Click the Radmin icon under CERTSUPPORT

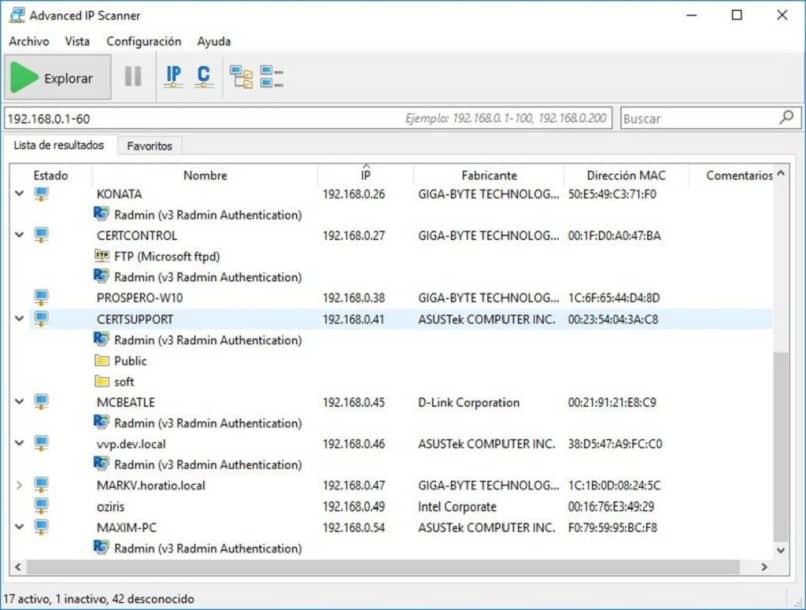pos(101,339)
